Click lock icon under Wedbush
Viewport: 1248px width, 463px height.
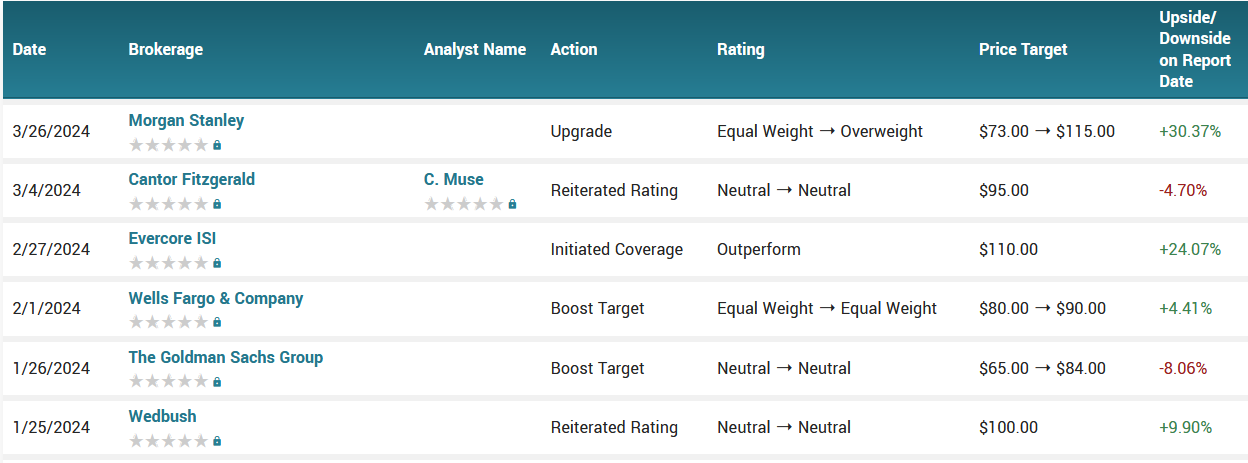217,440
